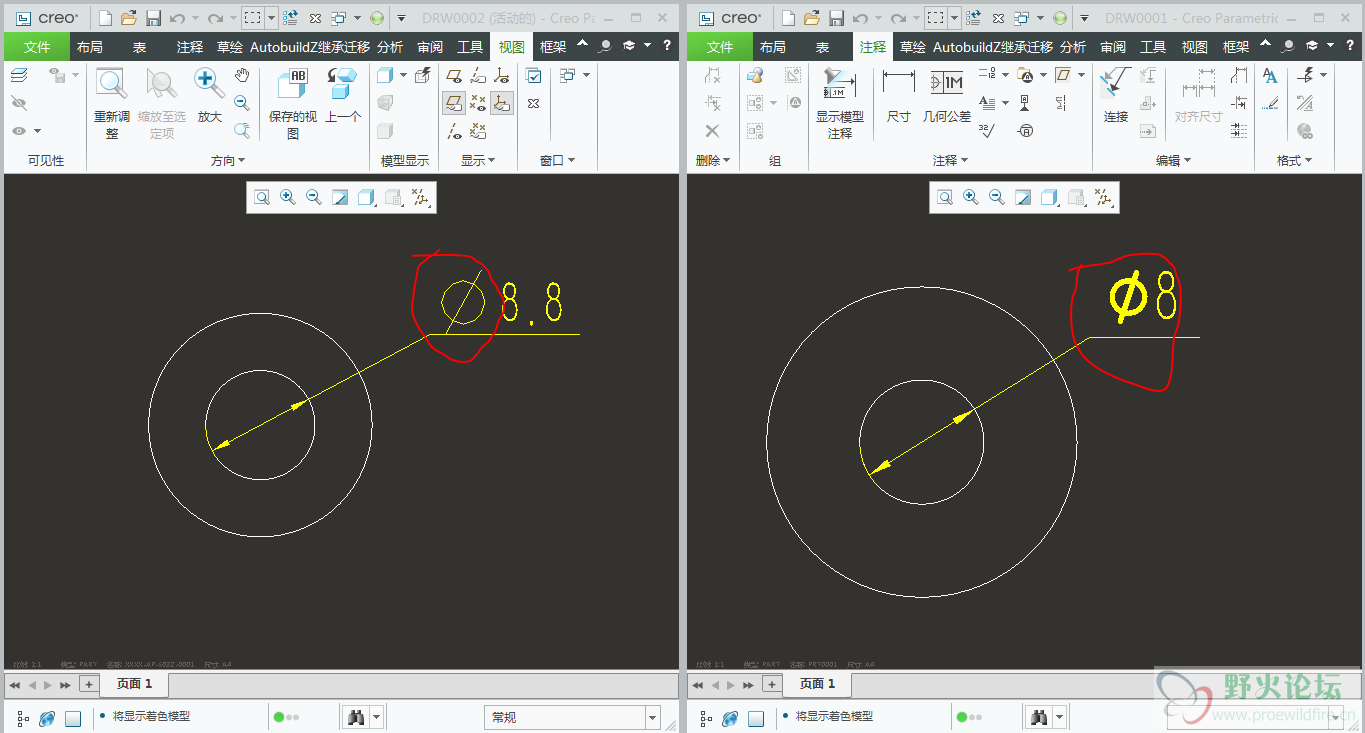Click the pan hand icon in left ribbon
1365x733 pixels.
pyautogui.click(x=242, y=76)
